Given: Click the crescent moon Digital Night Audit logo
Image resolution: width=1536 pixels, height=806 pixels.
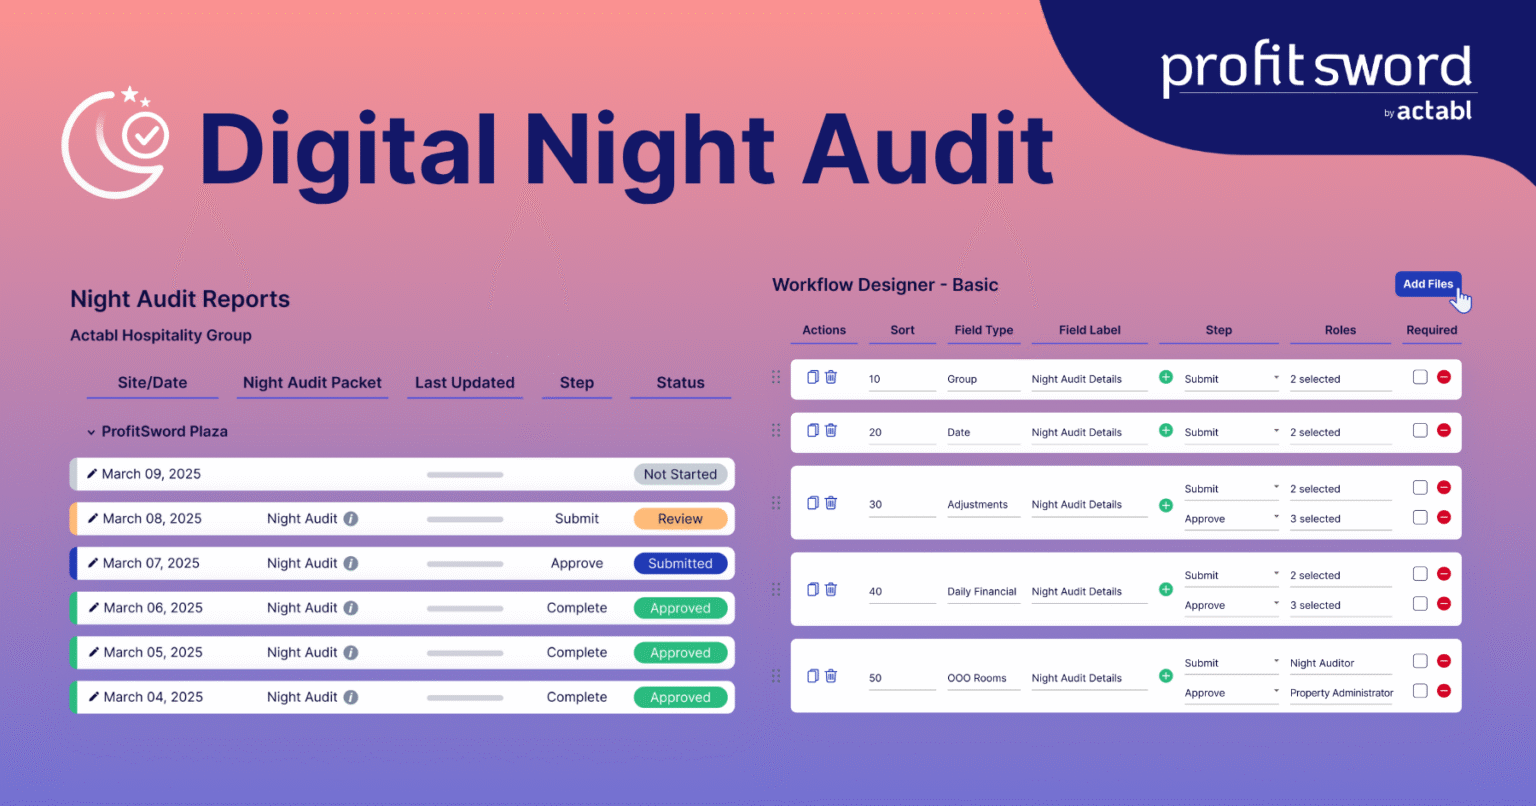Looking at the screenshot, I should (115, 142).
